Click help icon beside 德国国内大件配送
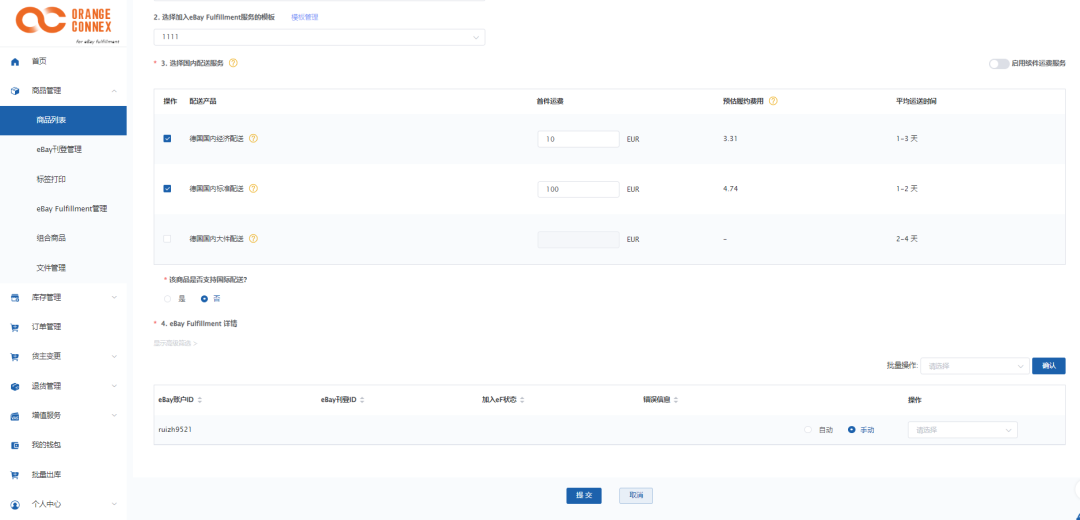 (253, 239)
